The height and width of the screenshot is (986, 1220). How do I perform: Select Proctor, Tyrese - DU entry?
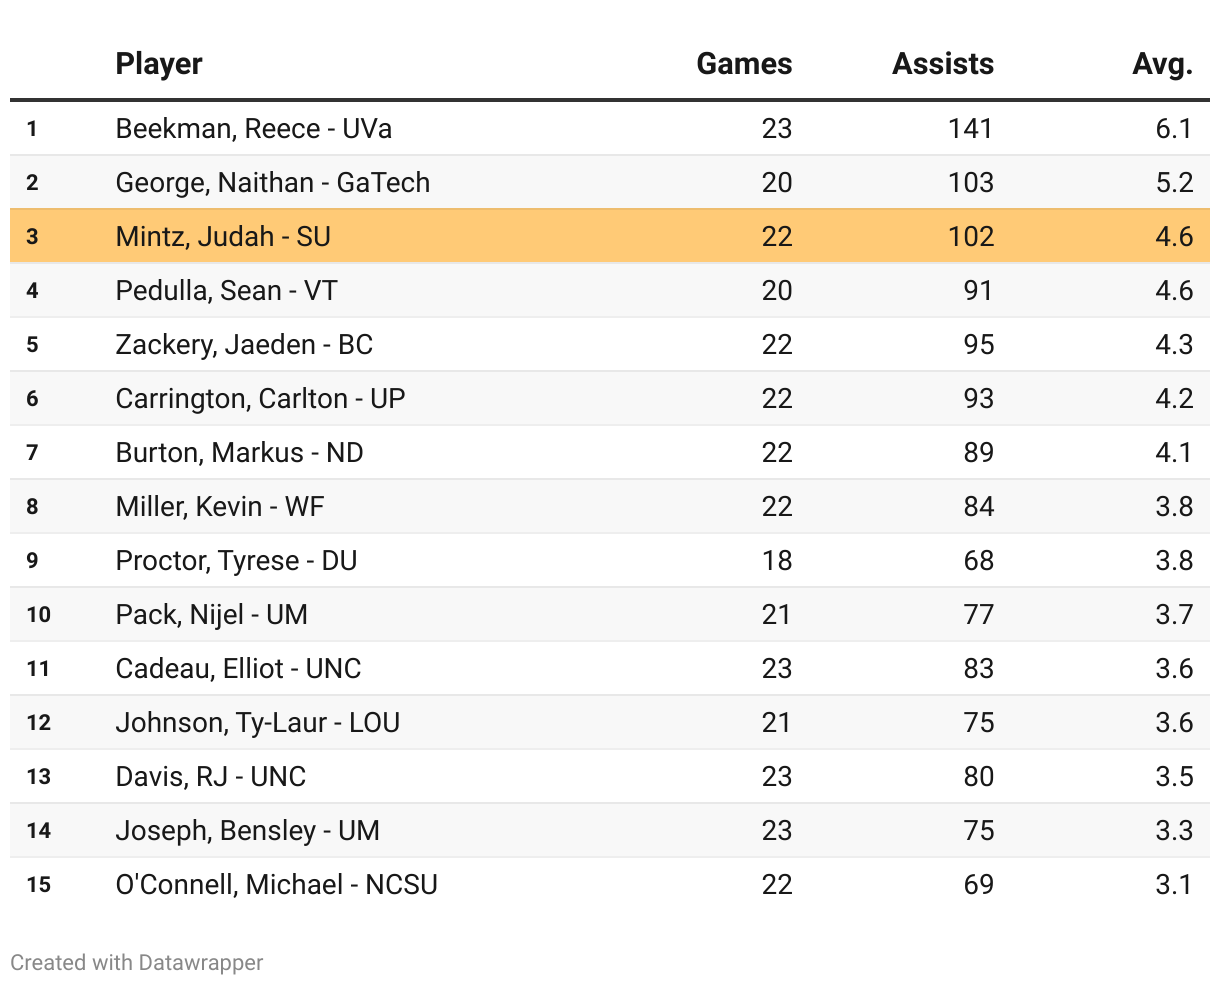(x=236, y=561)
